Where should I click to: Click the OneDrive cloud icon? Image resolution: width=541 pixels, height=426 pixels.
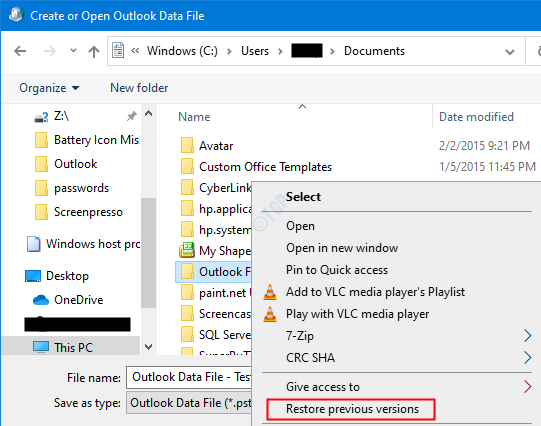click(x=41, y=300)
